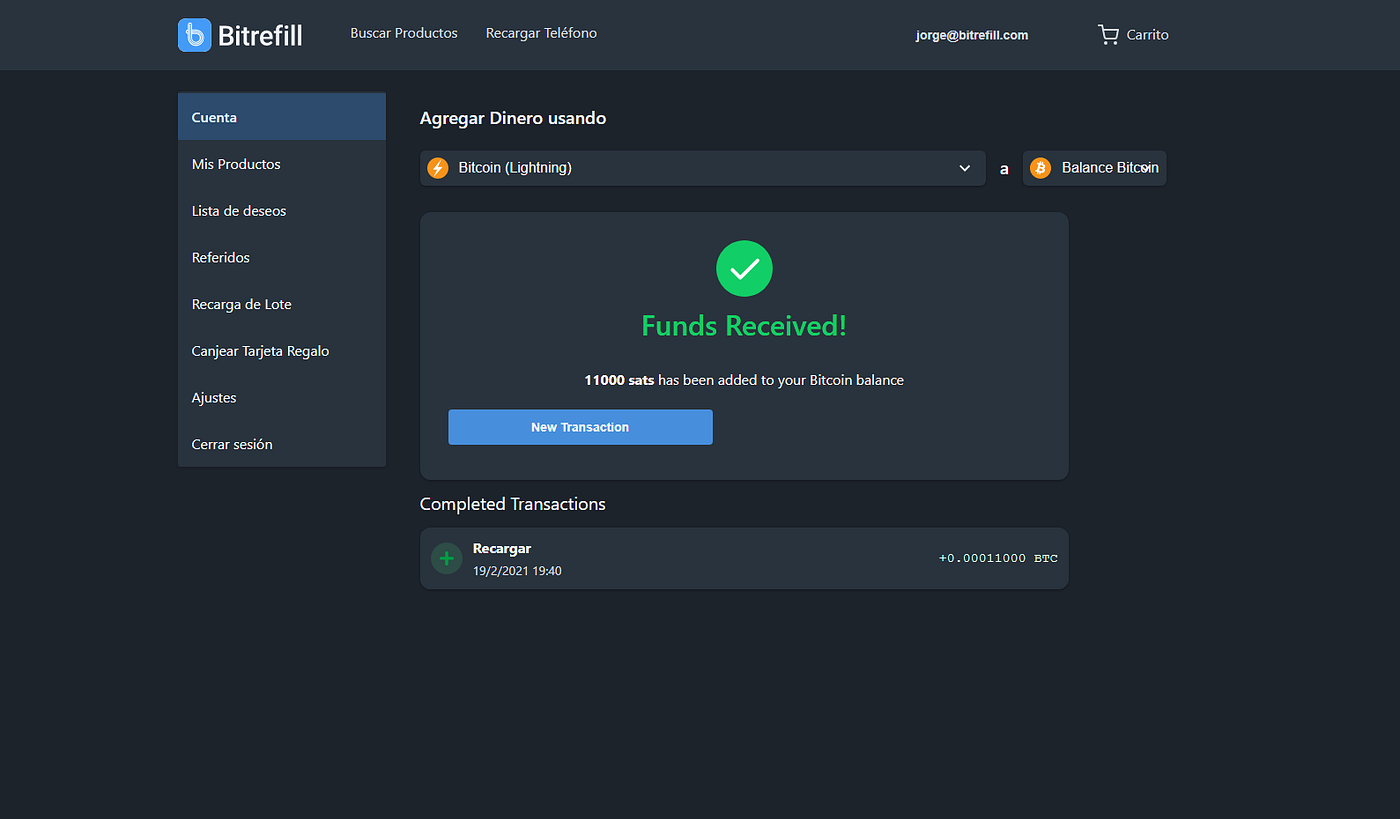The image size is (1400, 819).
Task: Select the Cuenta sidebar tab
Action: pyautogui.click(x=213, y=116)
